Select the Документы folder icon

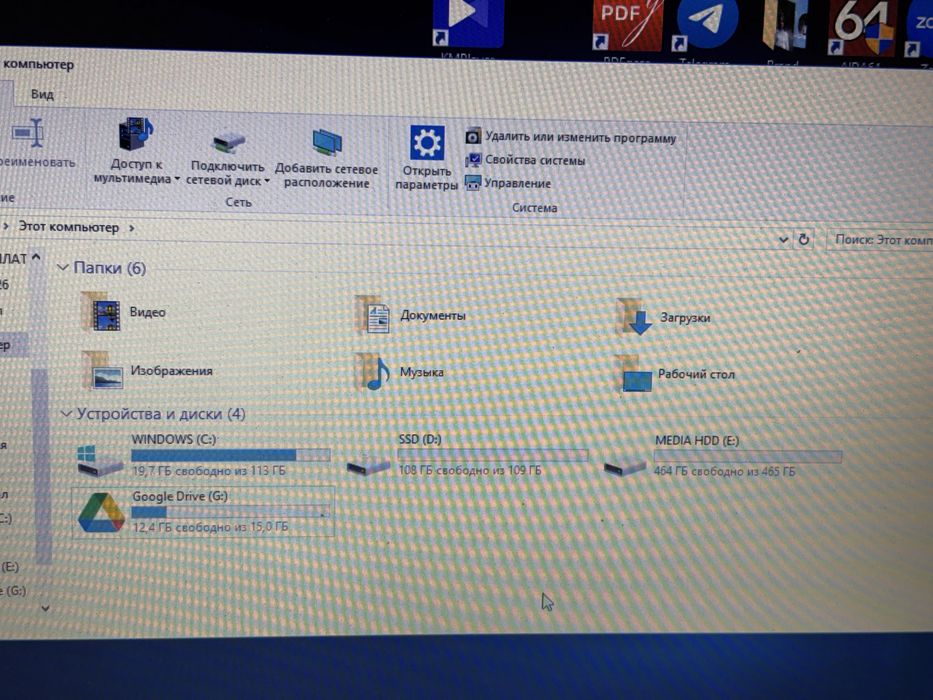[374, 315]
